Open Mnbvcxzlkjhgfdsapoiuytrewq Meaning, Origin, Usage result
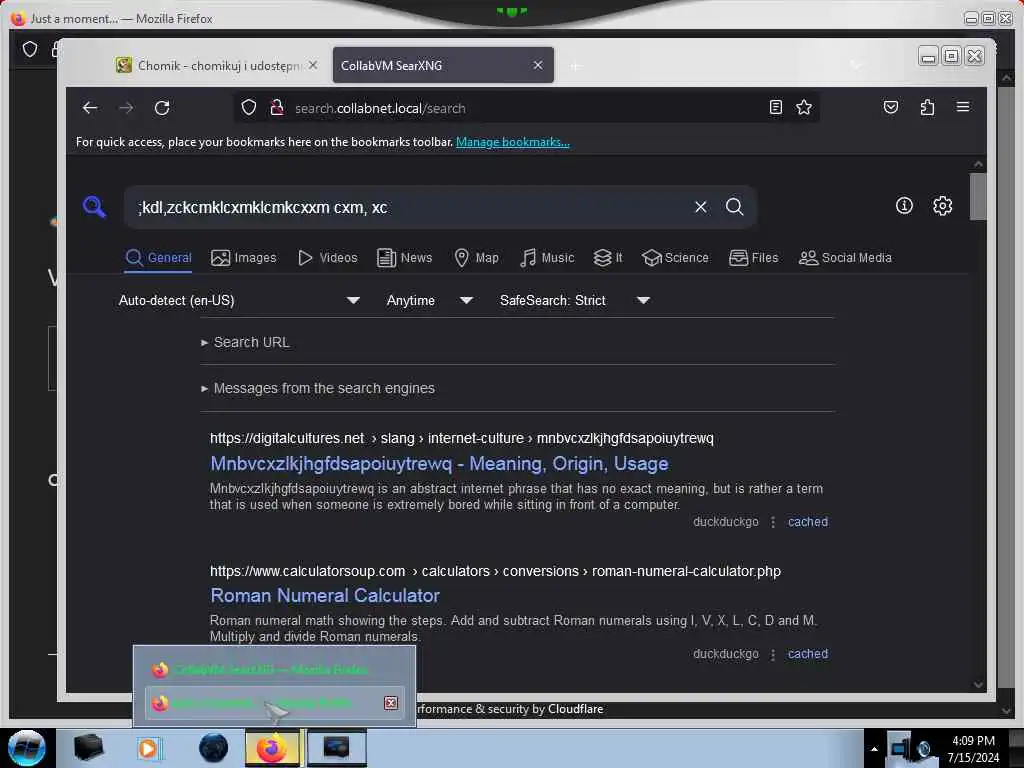The image size is (1024, 768). (x=439, y=464)
